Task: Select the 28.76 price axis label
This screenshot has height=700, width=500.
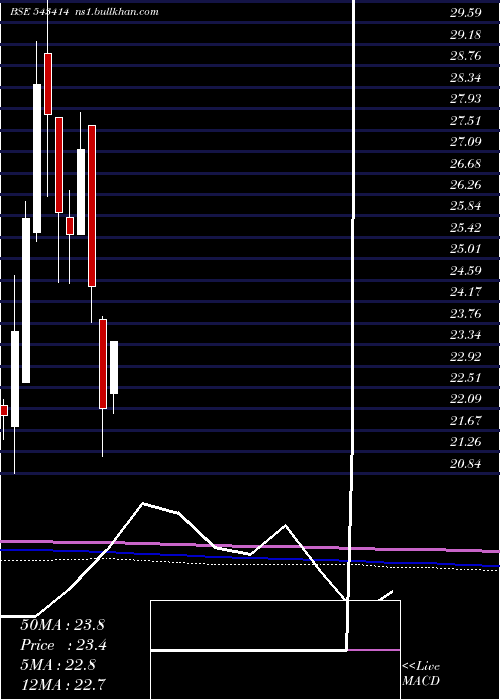Action: 466,56
